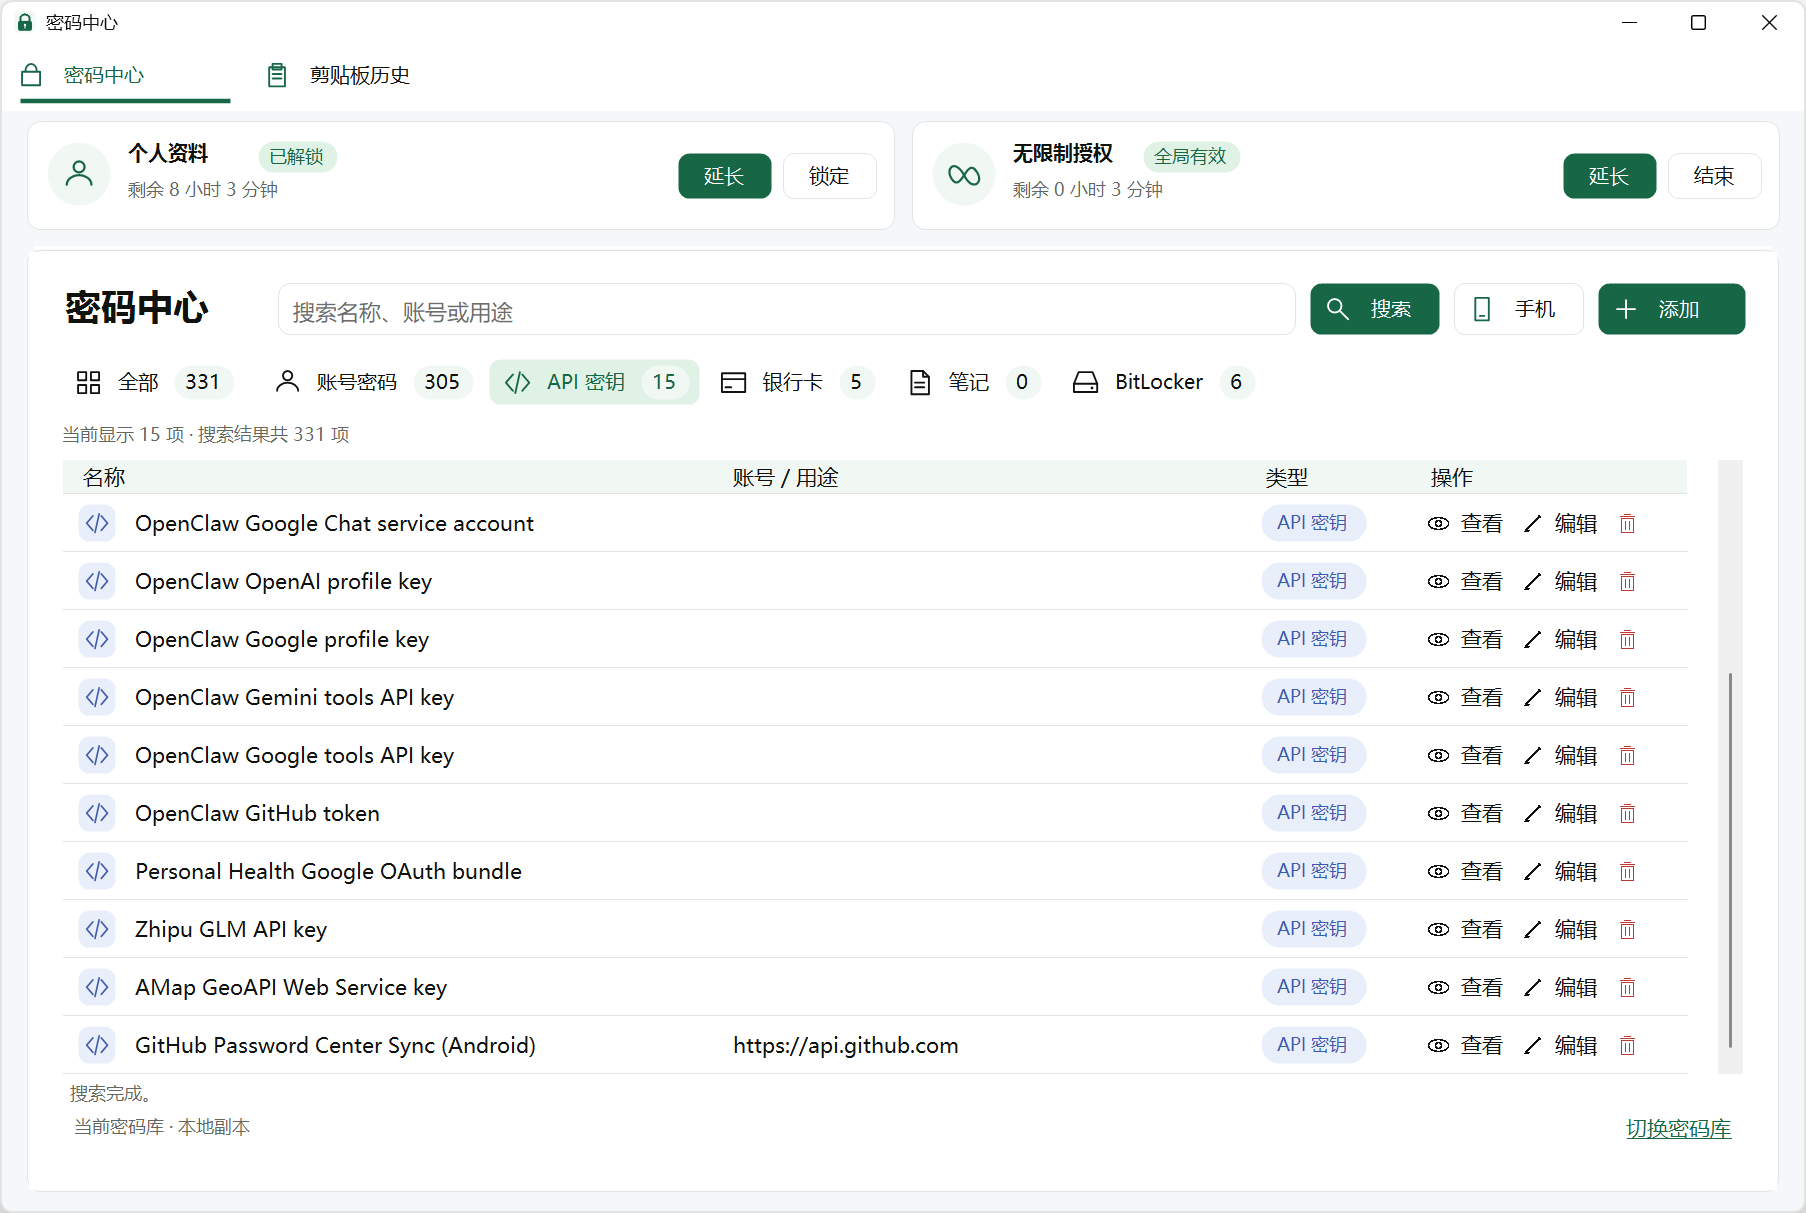Click the profile avatar icon in 个人资料 card
1806x1213 pixels.
(x=79, y=175)
